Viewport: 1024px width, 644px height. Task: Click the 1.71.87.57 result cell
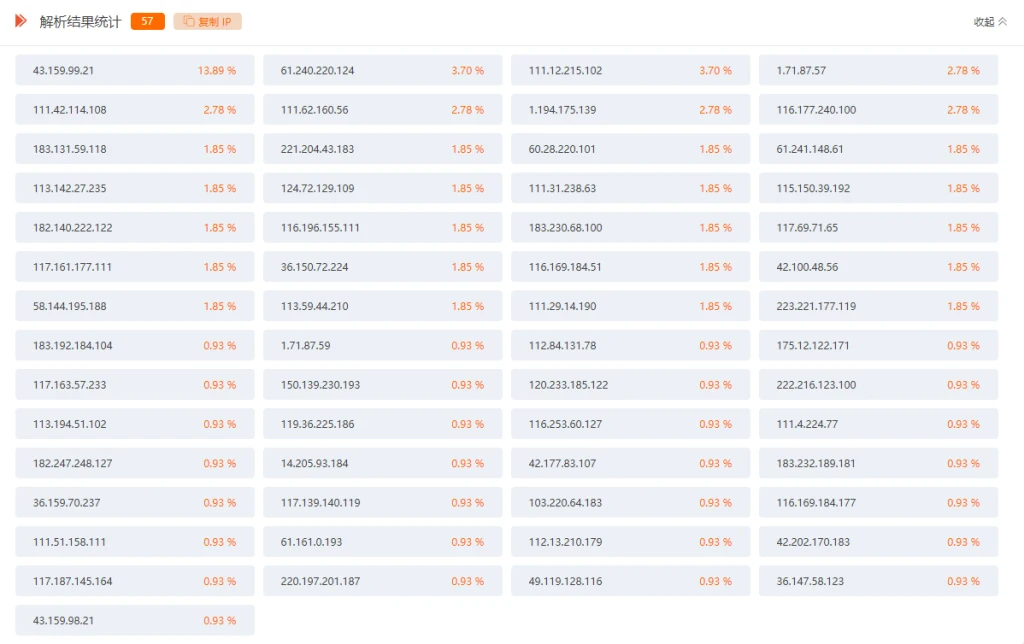point(801,71)
